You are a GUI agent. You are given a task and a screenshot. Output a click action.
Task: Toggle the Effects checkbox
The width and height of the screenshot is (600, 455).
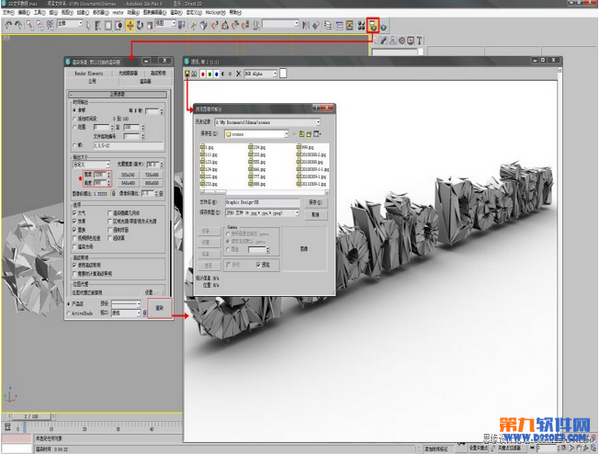75,221
